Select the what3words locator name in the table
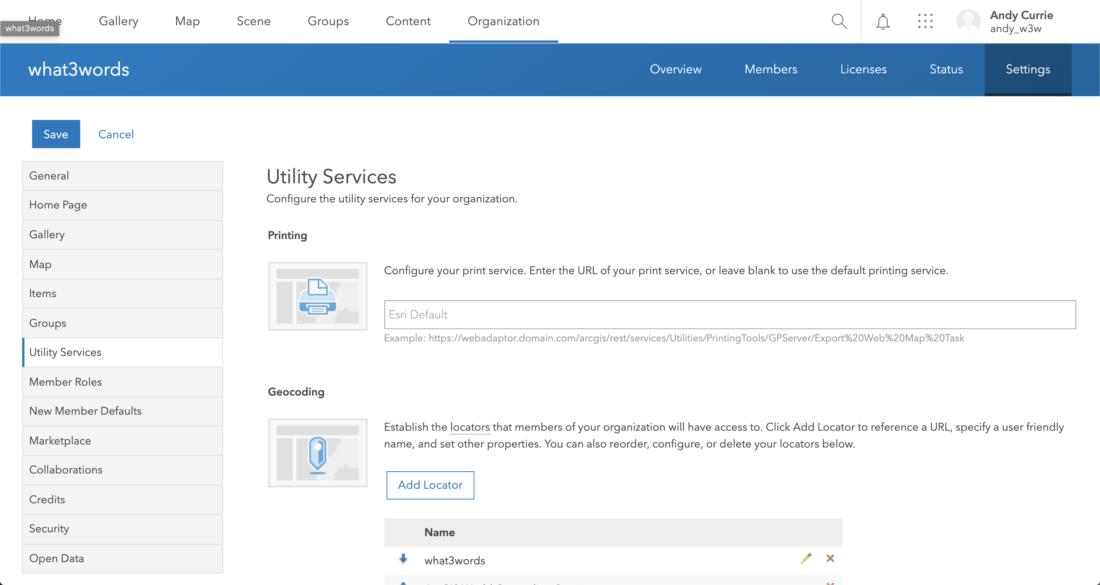This screenshot has height=585, width=1100. (x=455, y=560)
